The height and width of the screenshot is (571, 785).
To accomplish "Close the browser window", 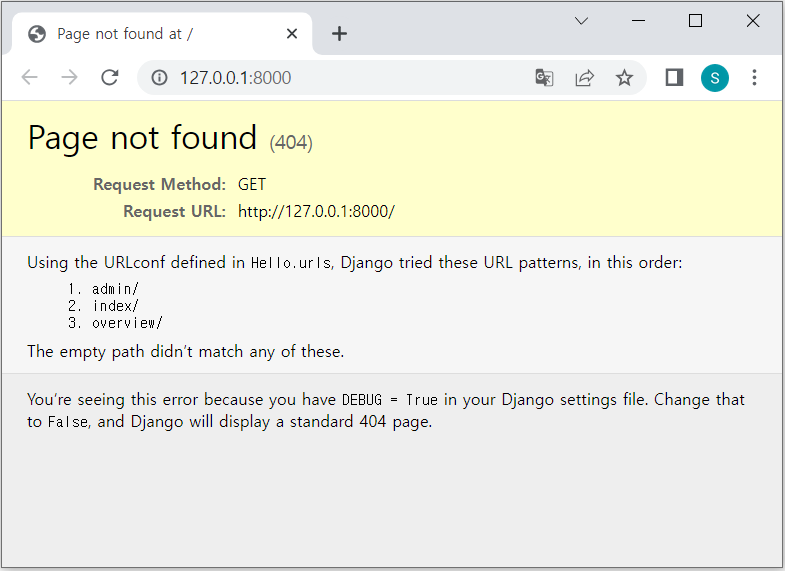I will [753, 21].
